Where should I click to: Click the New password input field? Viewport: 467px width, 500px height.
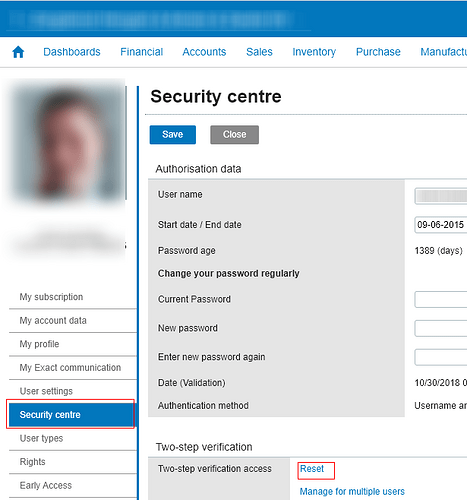(x=441, y=328)
